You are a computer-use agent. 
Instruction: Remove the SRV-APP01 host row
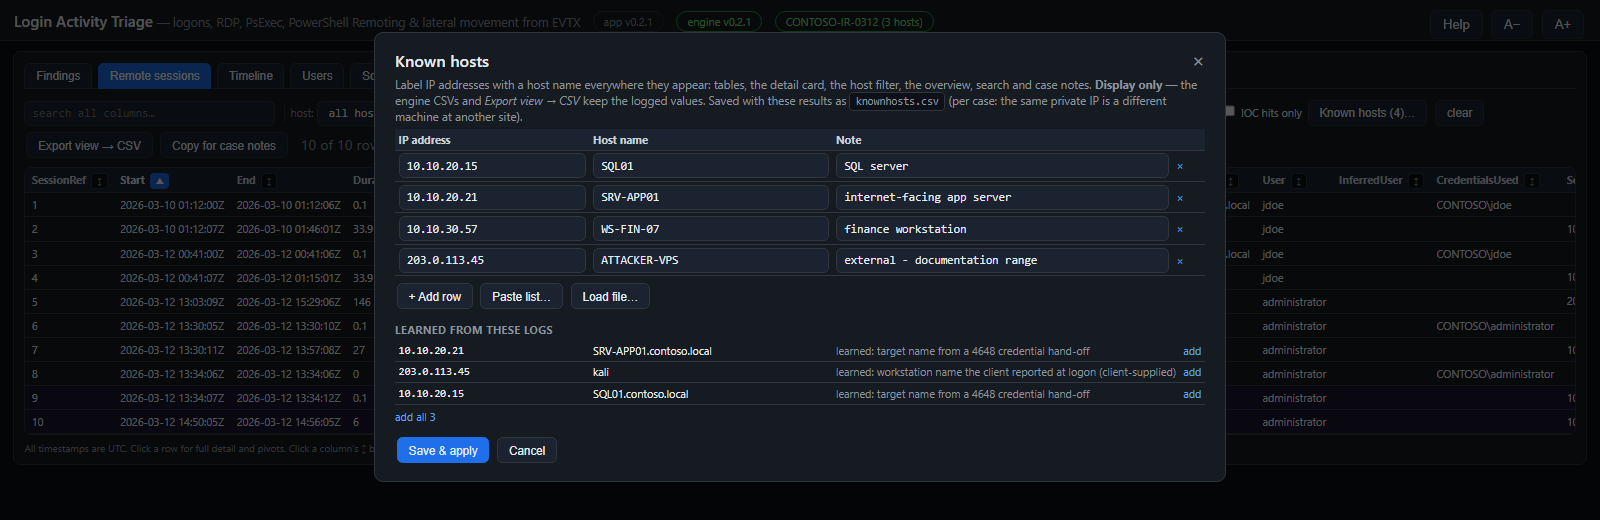point(1180,198)
